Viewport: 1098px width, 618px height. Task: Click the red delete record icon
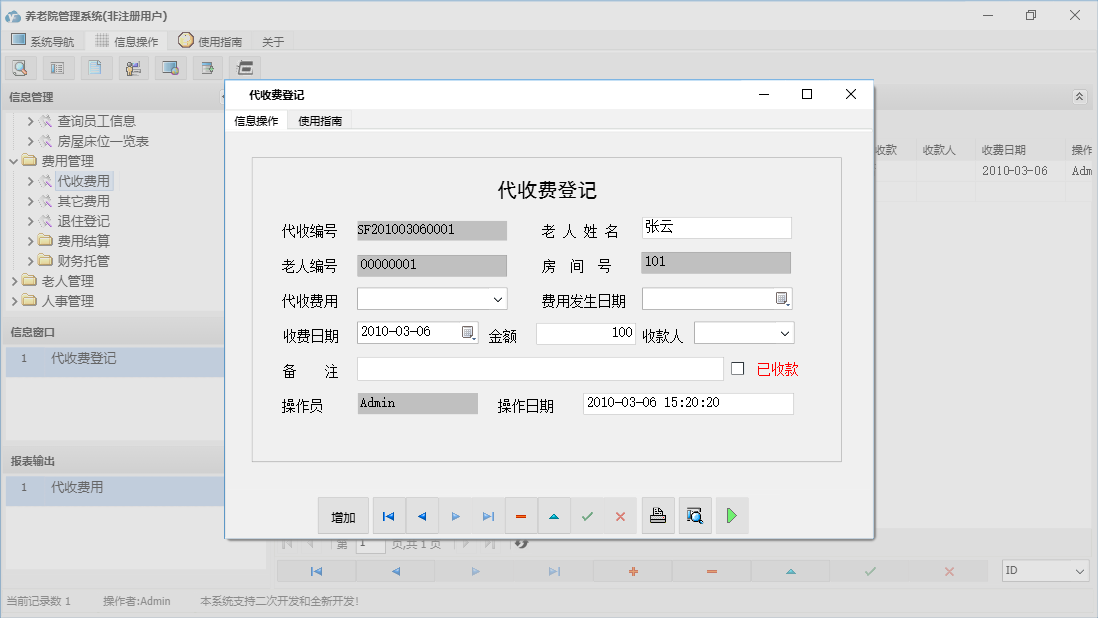click(x=521, y=515)
